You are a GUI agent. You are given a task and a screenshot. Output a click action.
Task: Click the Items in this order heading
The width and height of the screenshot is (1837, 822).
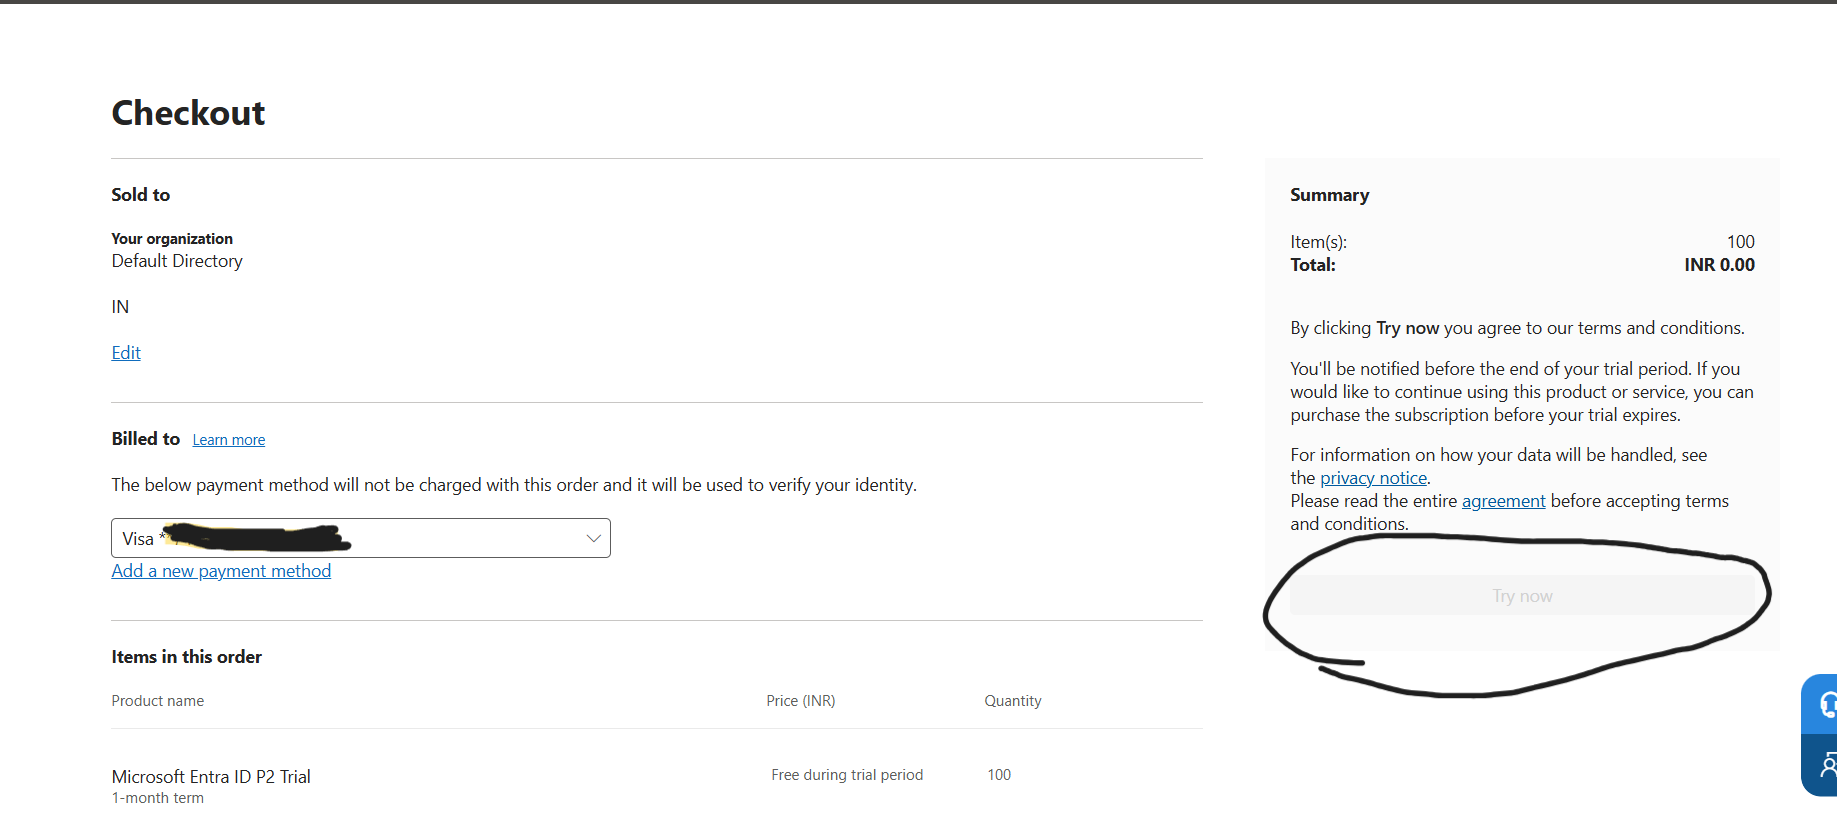tap(187, 657)
